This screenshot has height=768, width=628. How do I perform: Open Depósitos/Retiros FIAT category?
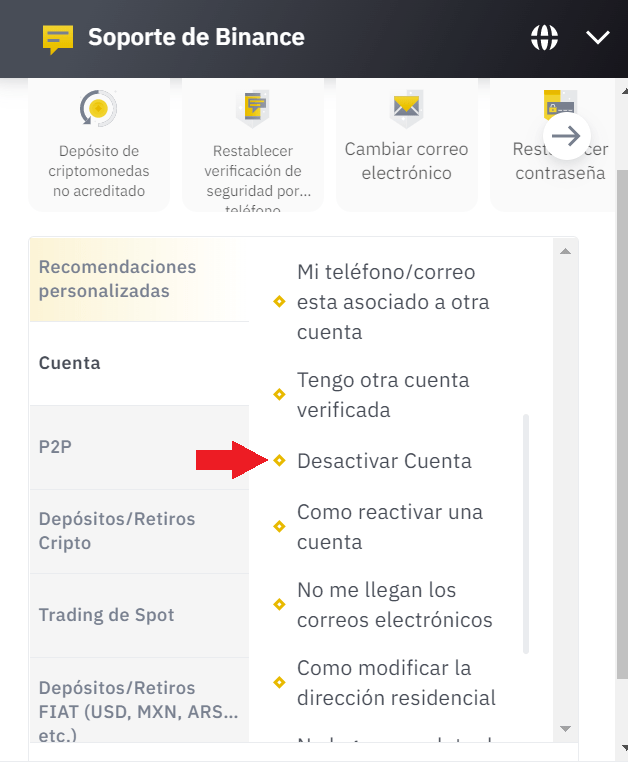(139, 699)
